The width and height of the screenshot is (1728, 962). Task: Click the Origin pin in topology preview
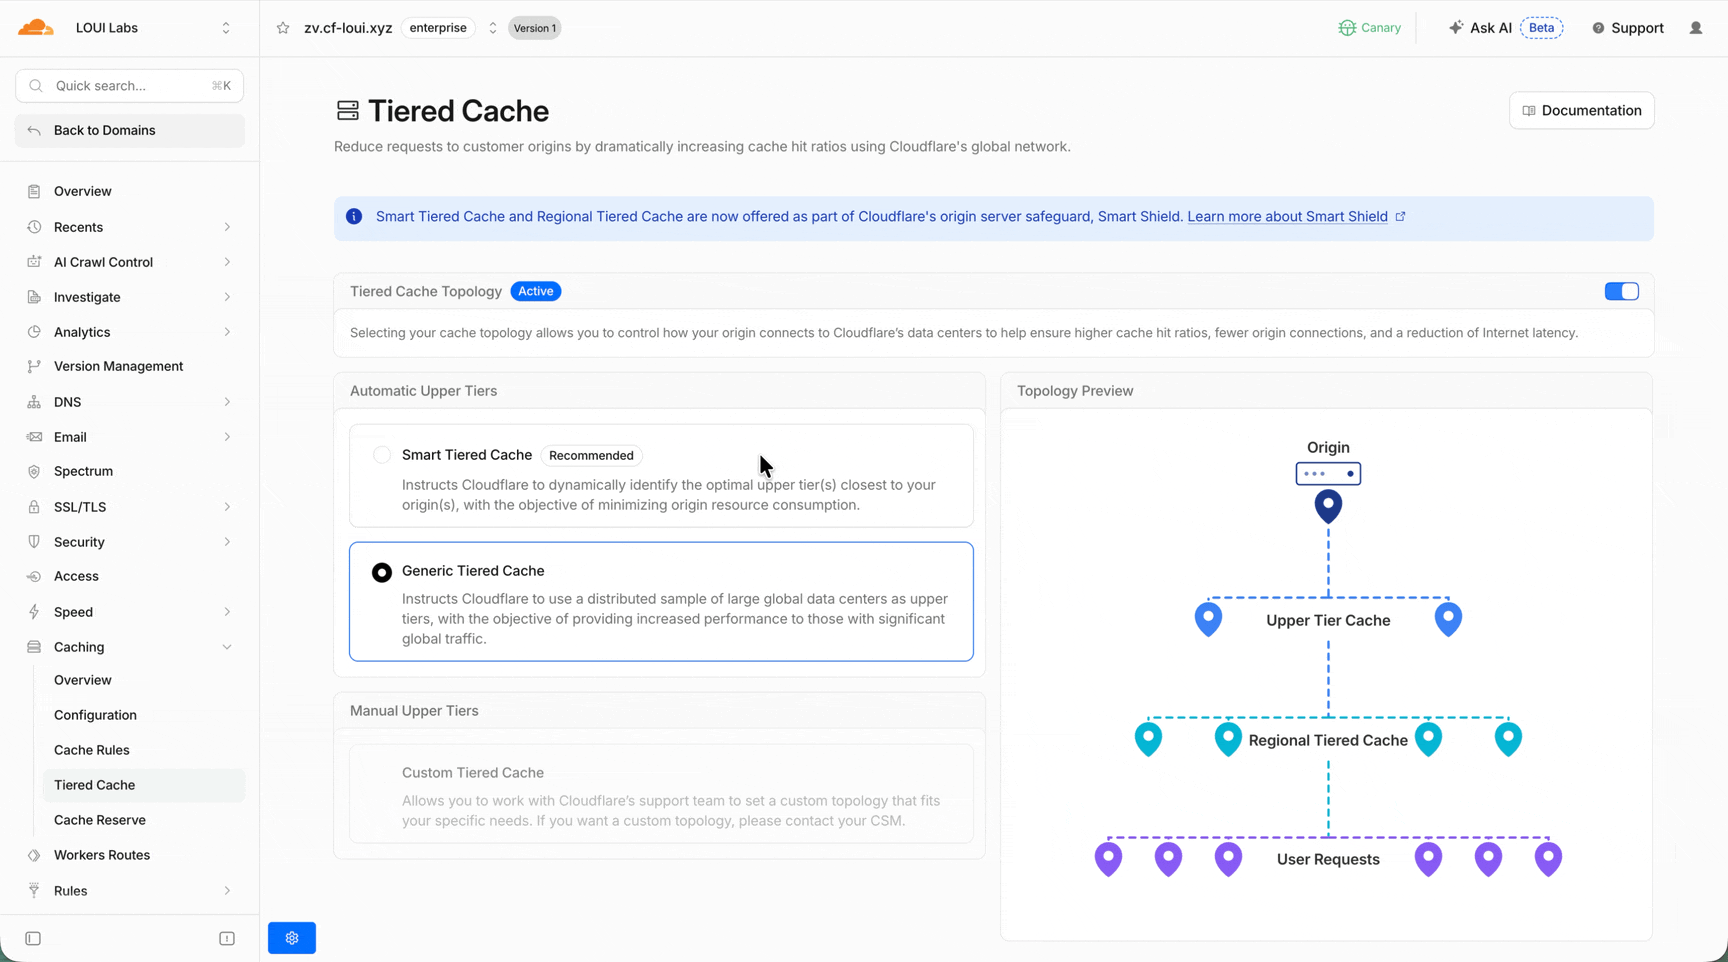[x=1328, y=506]
